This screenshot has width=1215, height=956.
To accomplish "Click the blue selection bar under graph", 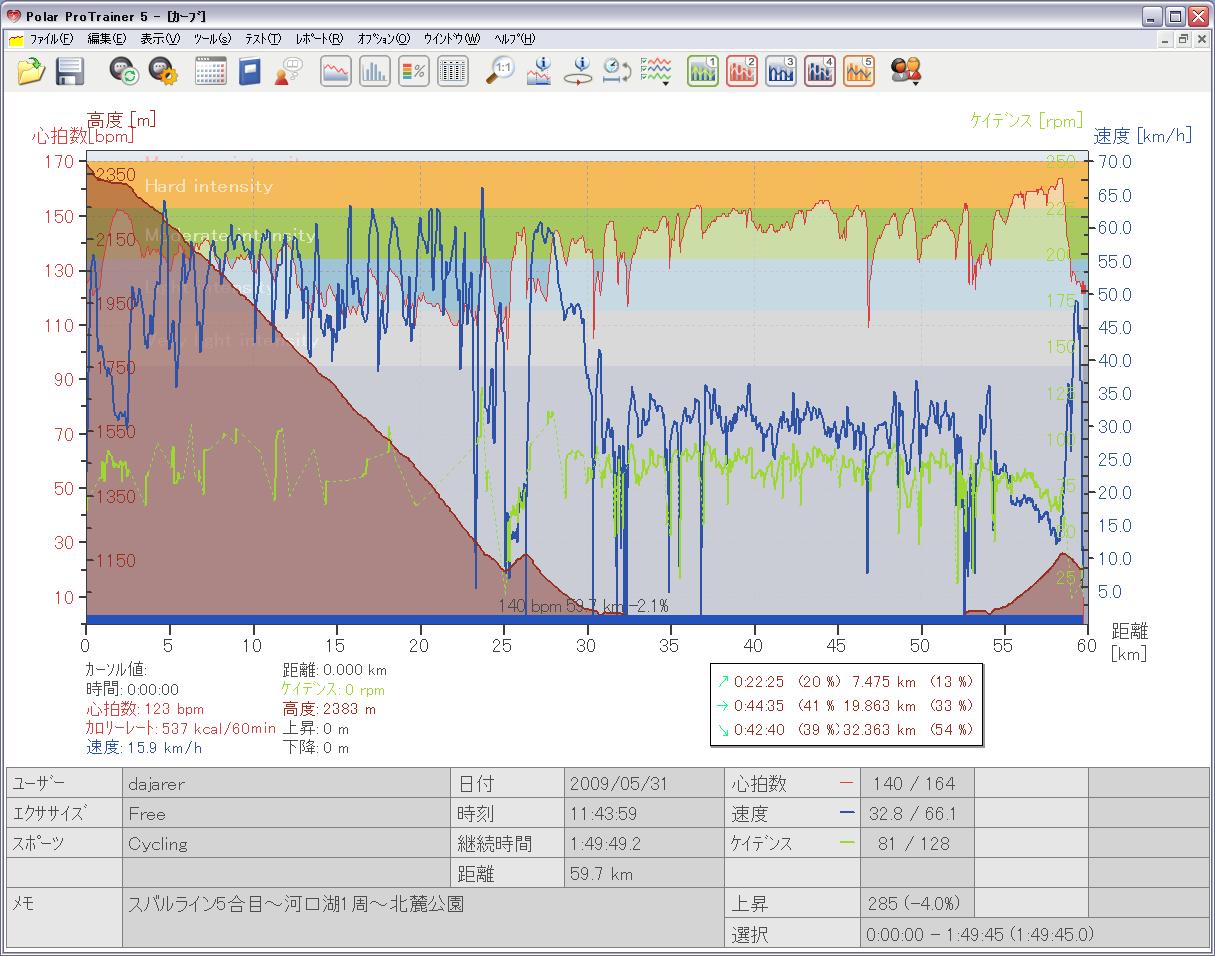I will 585,620.
